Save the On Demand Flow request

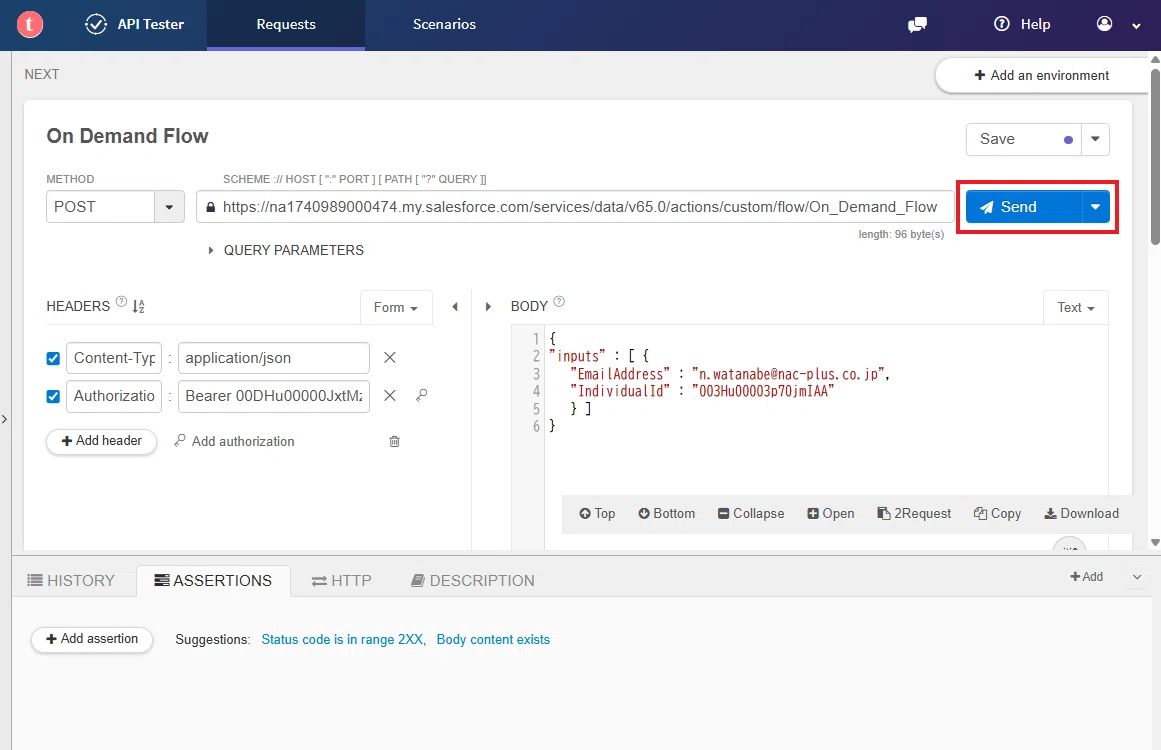click(x=1024, y=139)
